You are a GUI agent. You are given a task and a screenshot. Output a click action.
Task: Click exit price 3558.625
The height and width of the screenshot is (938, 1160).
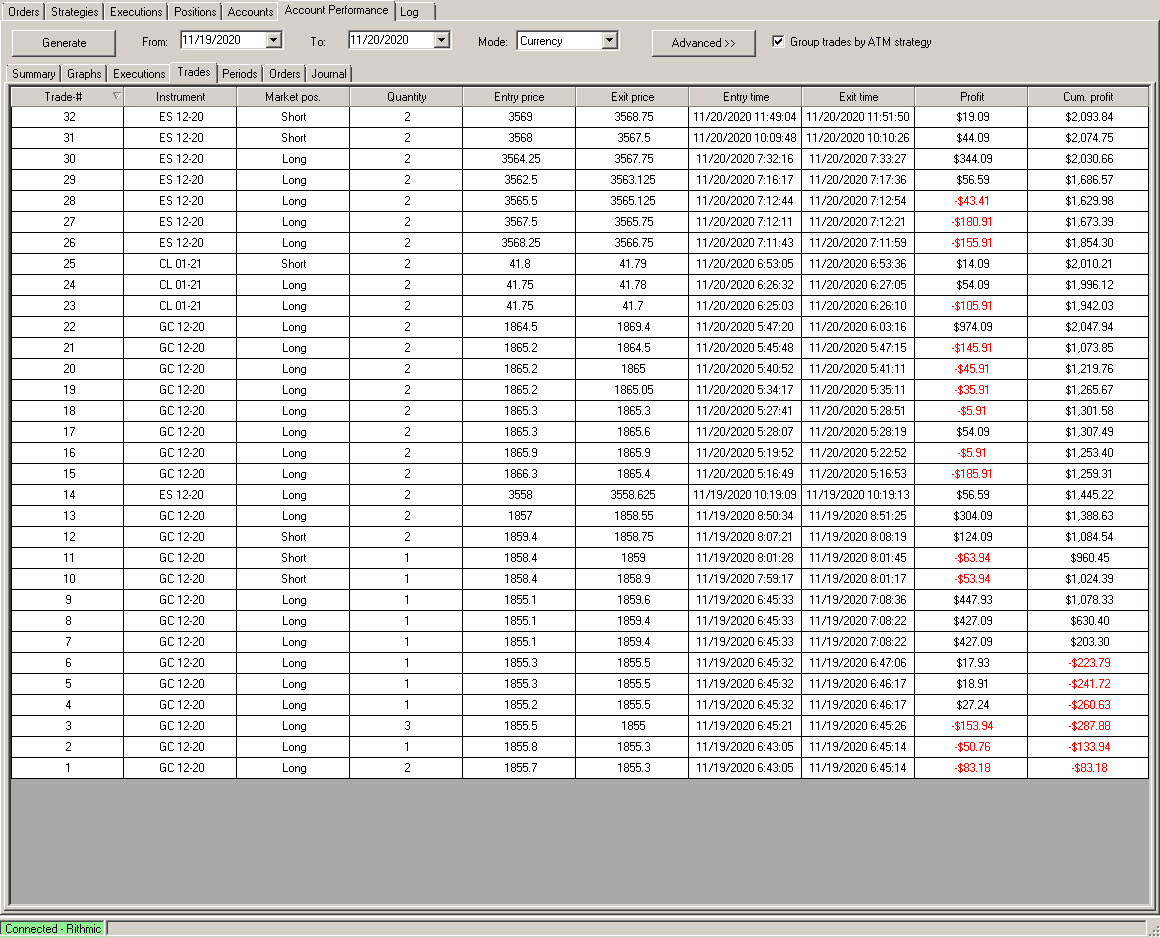point(633,495)
